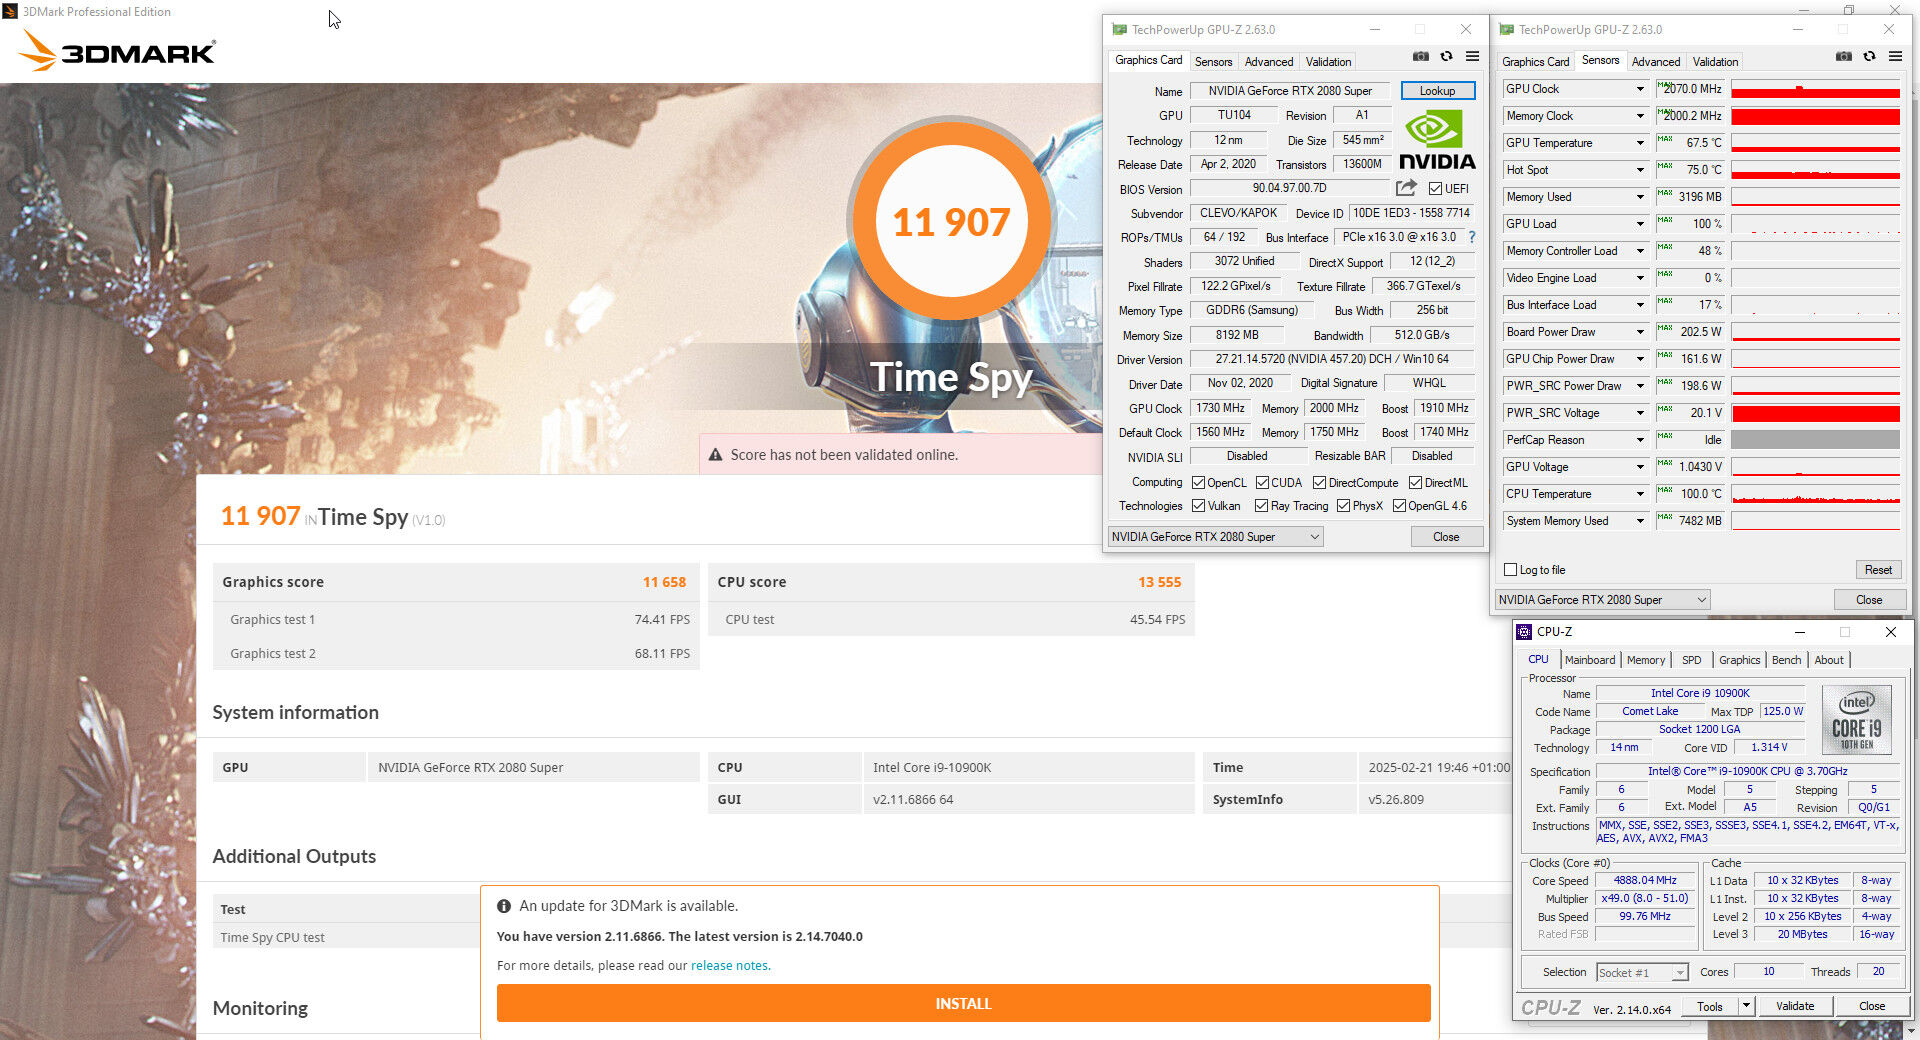Image resolution: width=1920 pixels, height=1040 pixels.
Task: Toggle the CUDA checkbox
Action: point(1262,483)
